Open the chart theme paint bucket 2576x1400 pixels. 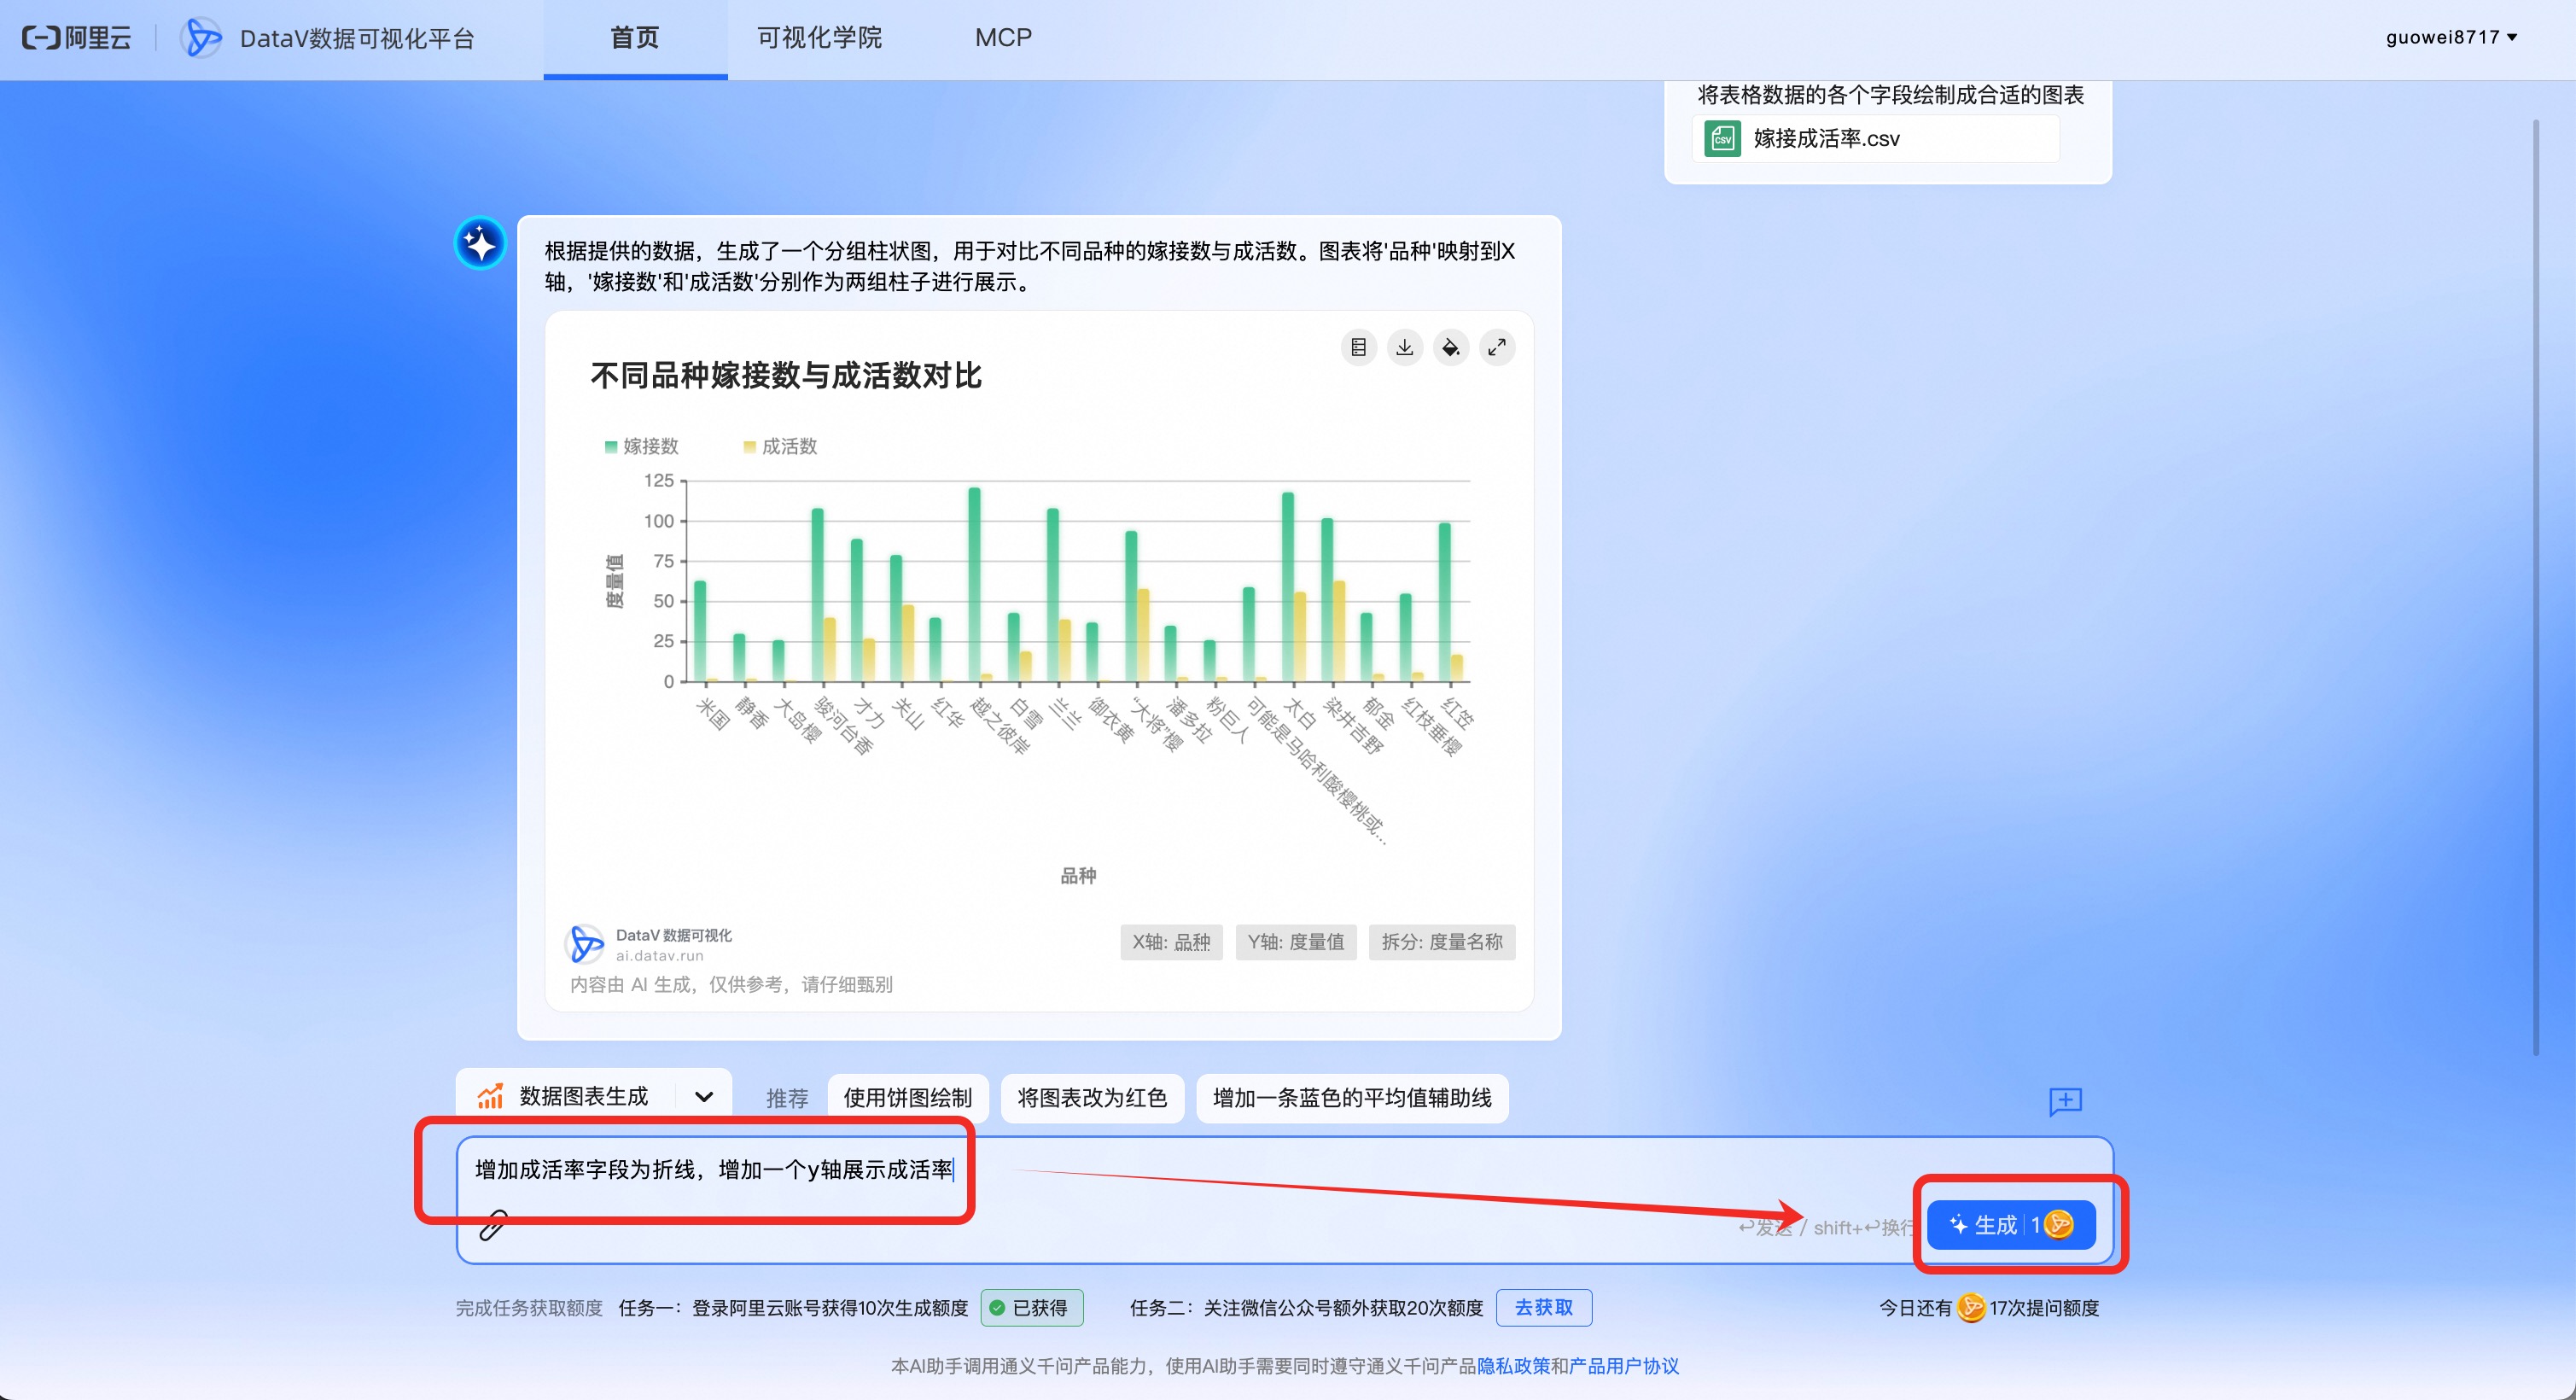point(1450,347)
